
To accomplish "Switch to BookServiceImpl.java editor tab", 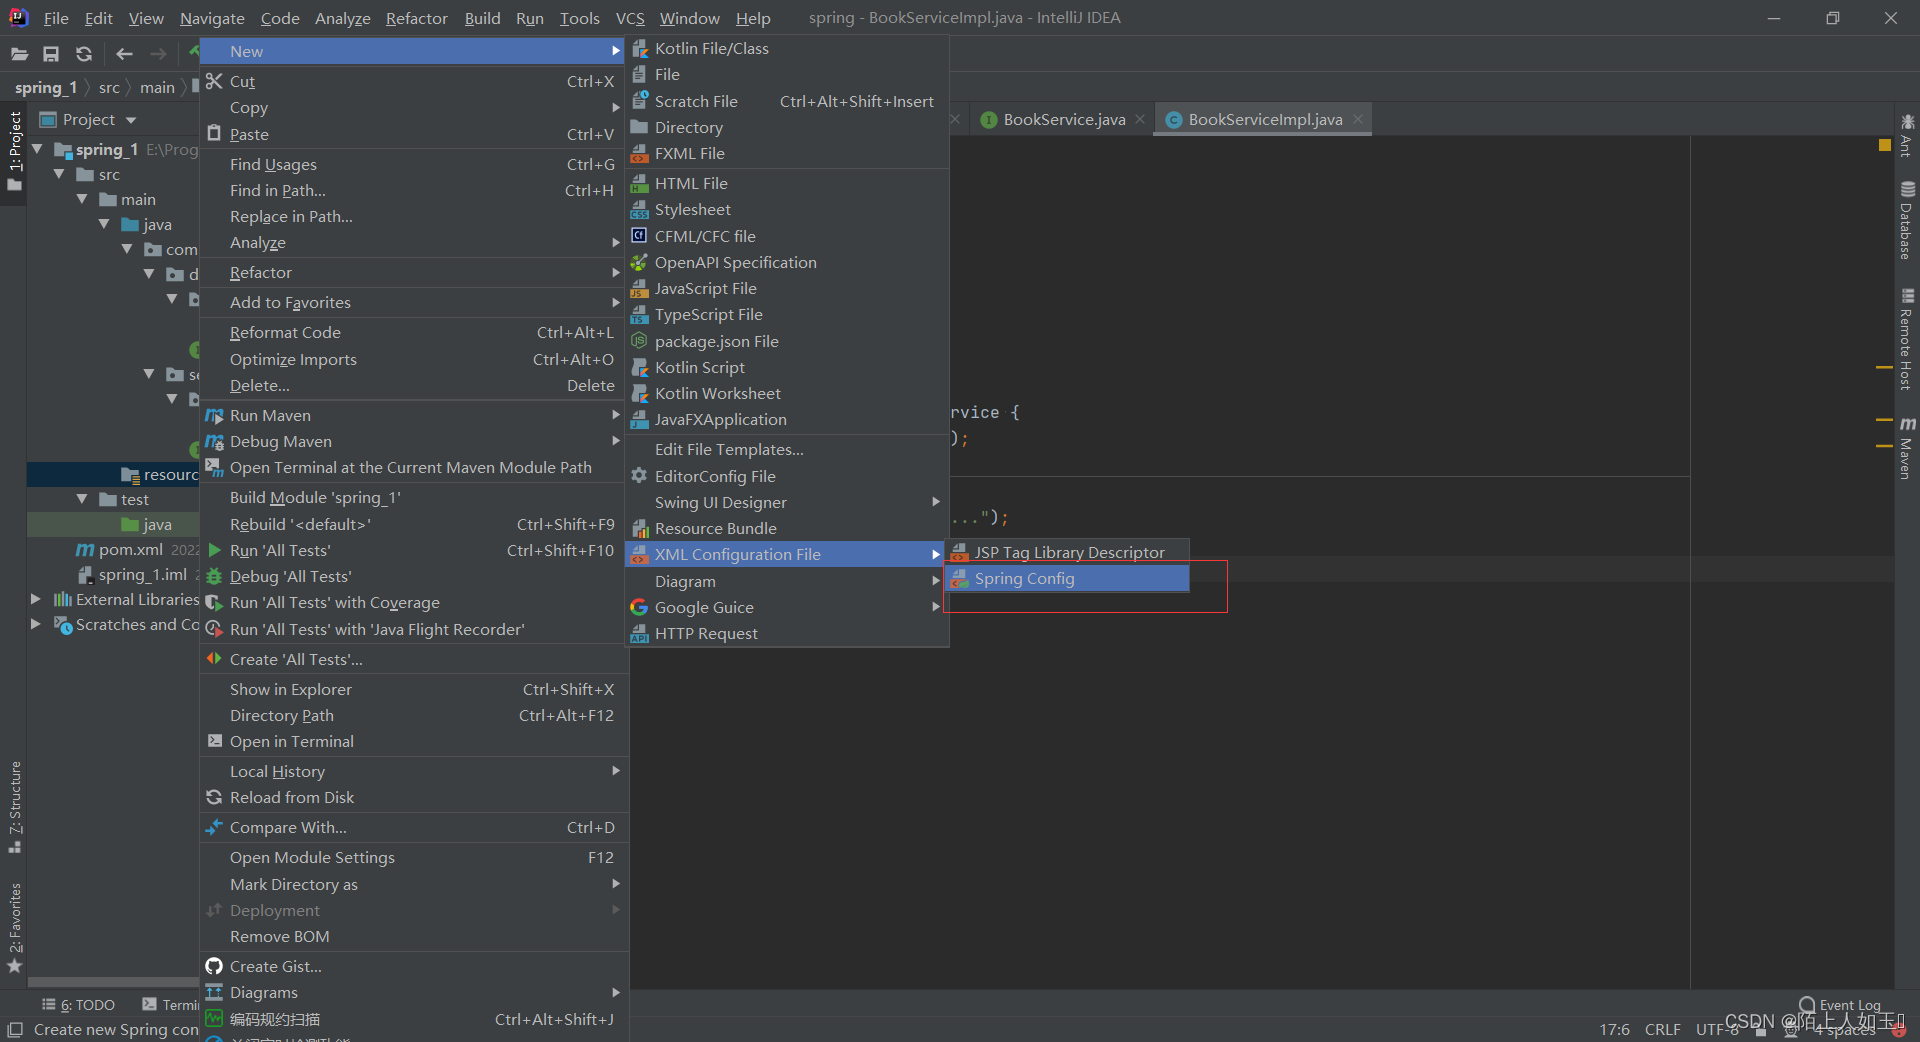I will pyautogui.click(x=1264, y=119).
